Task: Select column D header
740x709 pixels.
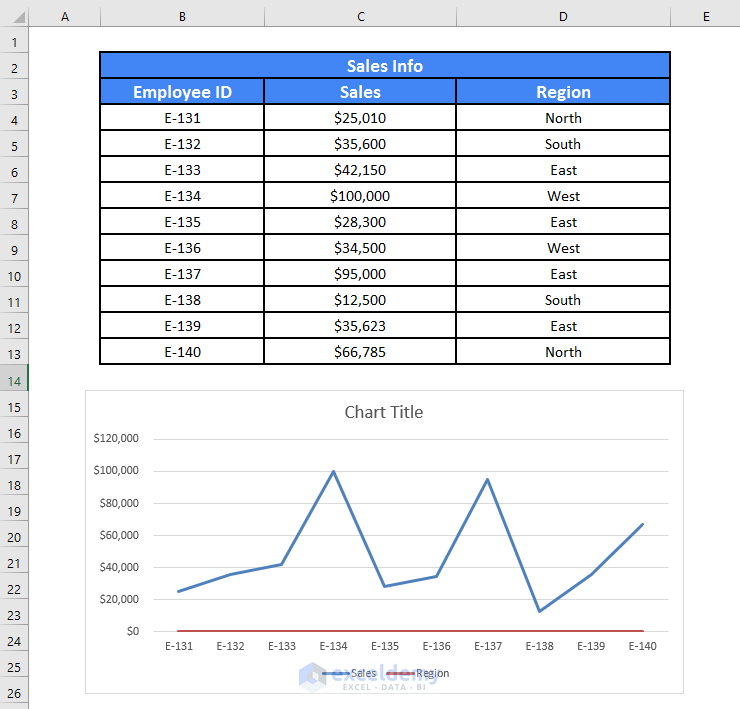Action: (563, 17)
